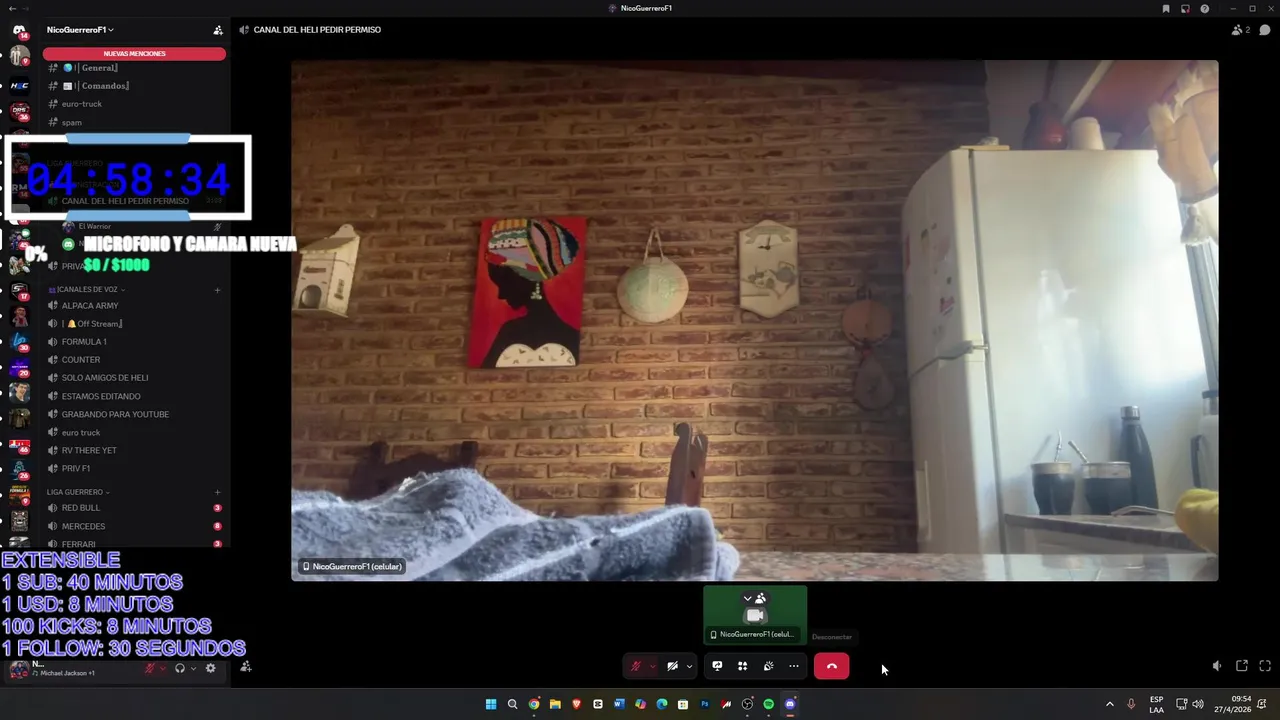
Task: Open output device arrow beside headphones
Action: click(192, 668)
